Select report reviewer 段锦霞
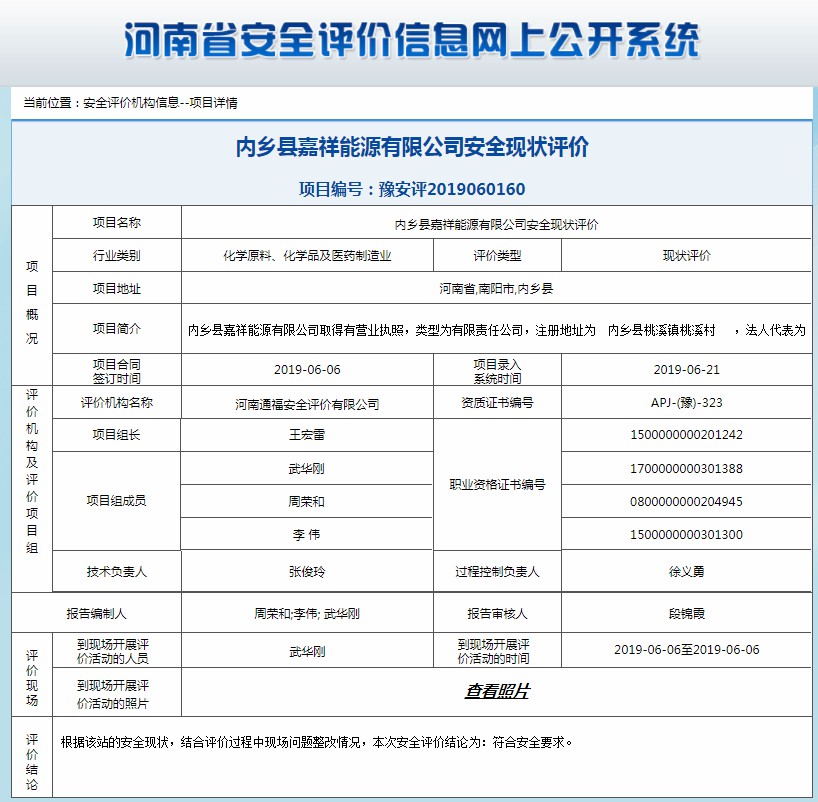This screenshot has height=802, width=818. coord(687,614)
